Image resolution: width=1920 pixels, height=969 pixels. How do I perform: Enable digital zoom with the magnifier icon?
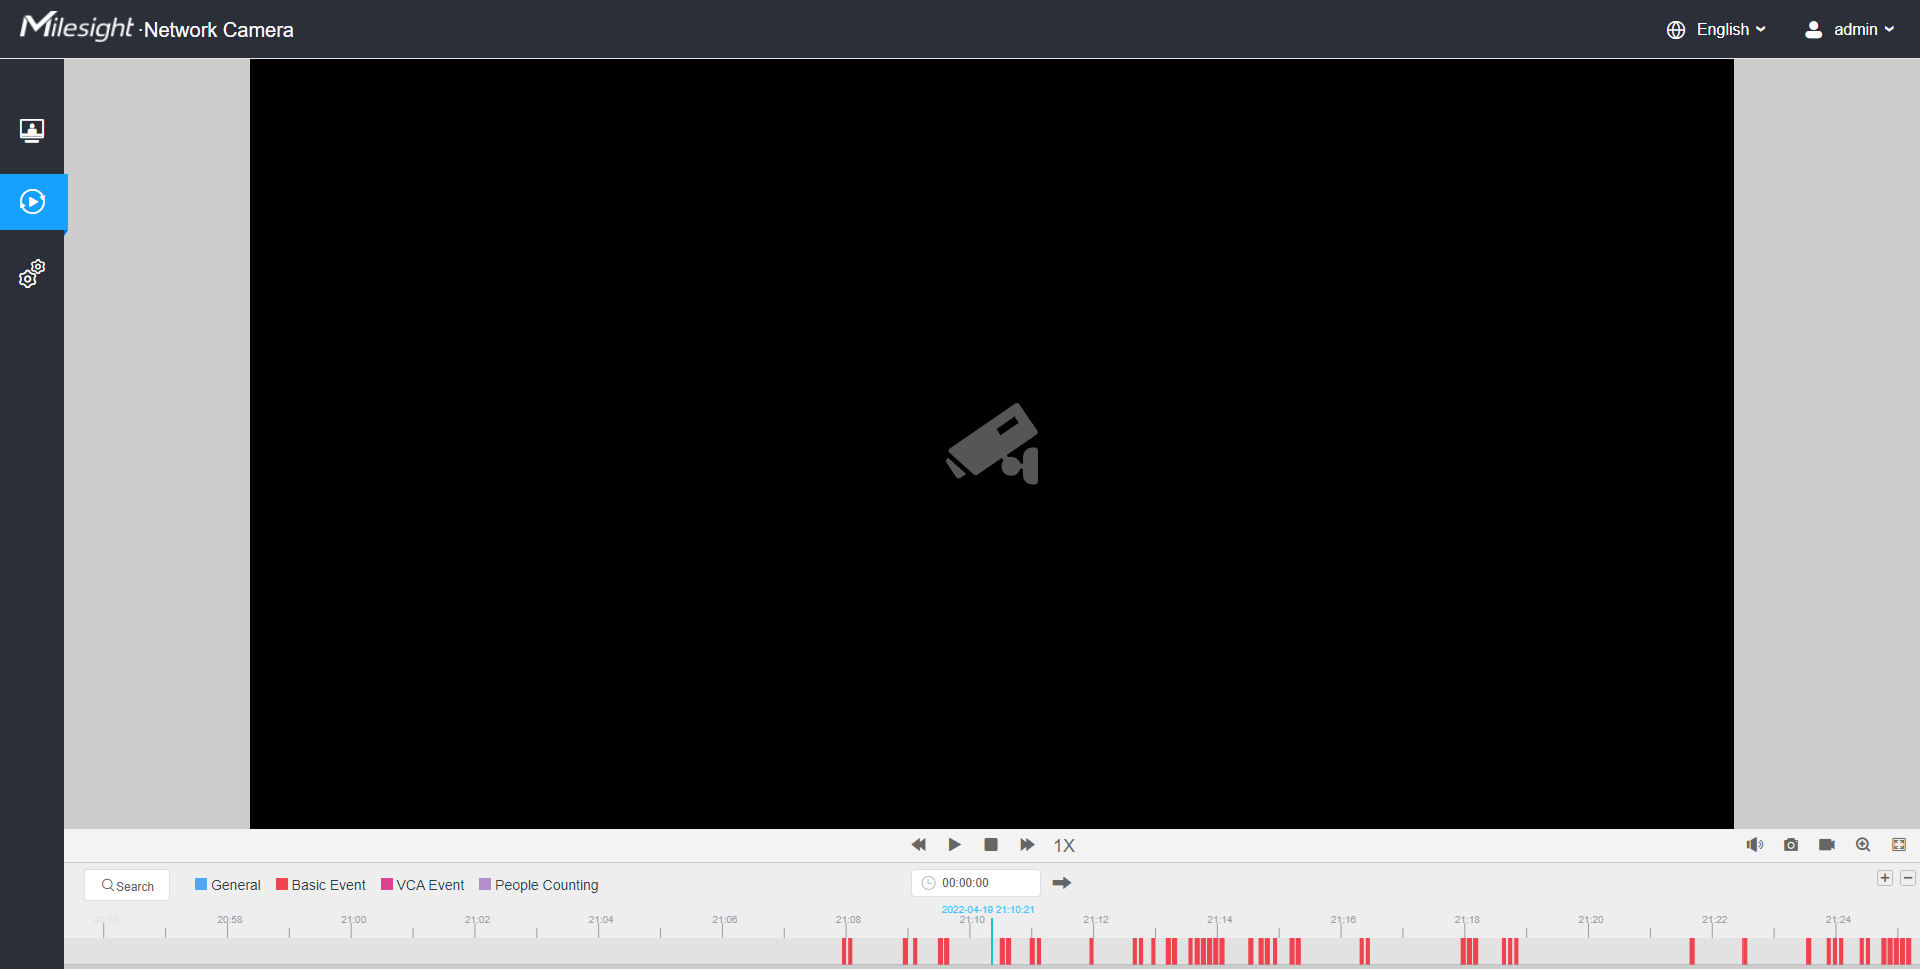pyautogui.click(x=1863, y=845)
